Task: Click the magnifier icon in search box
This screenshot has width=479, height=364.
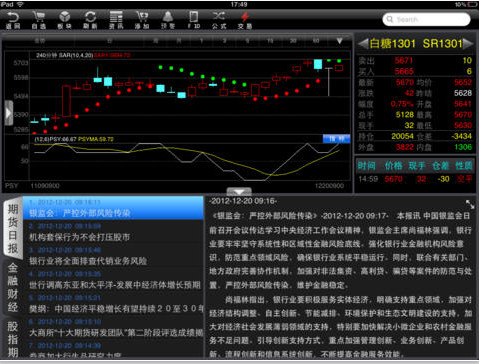Action: [x=389, y=19]
